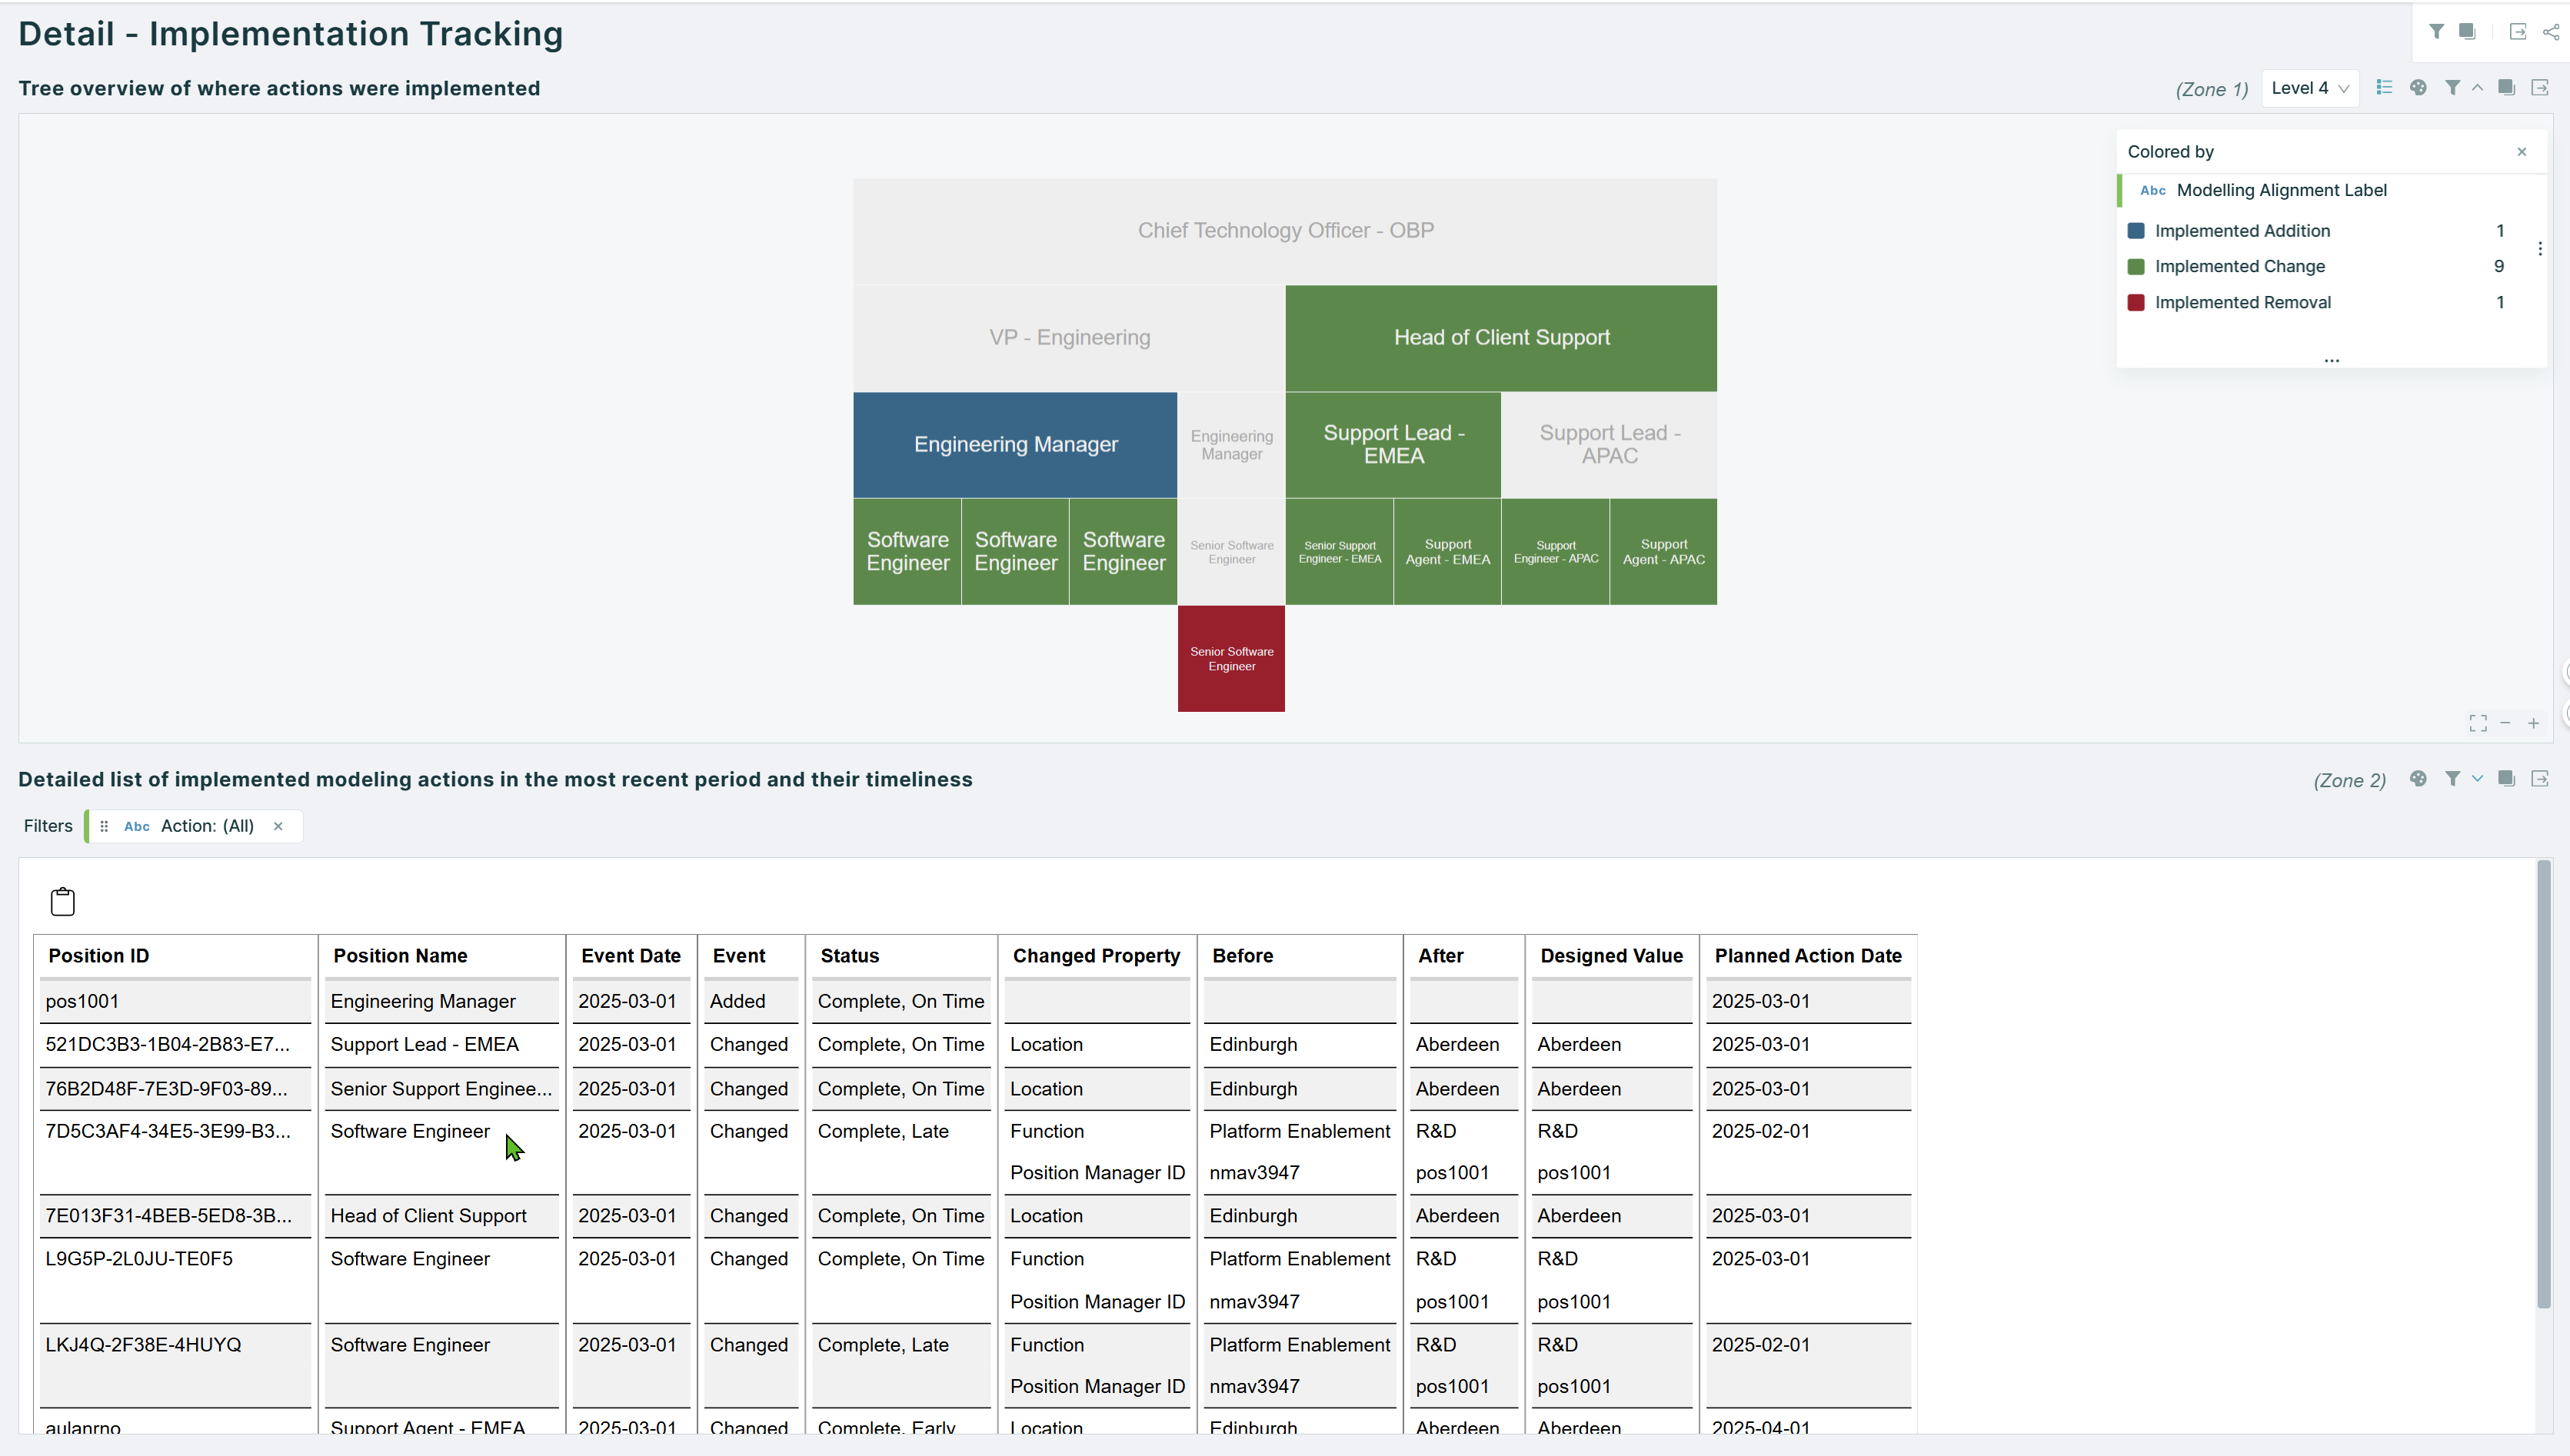
Task: Enter fullscreen on the tree chart
Action: coord(2479,722)
